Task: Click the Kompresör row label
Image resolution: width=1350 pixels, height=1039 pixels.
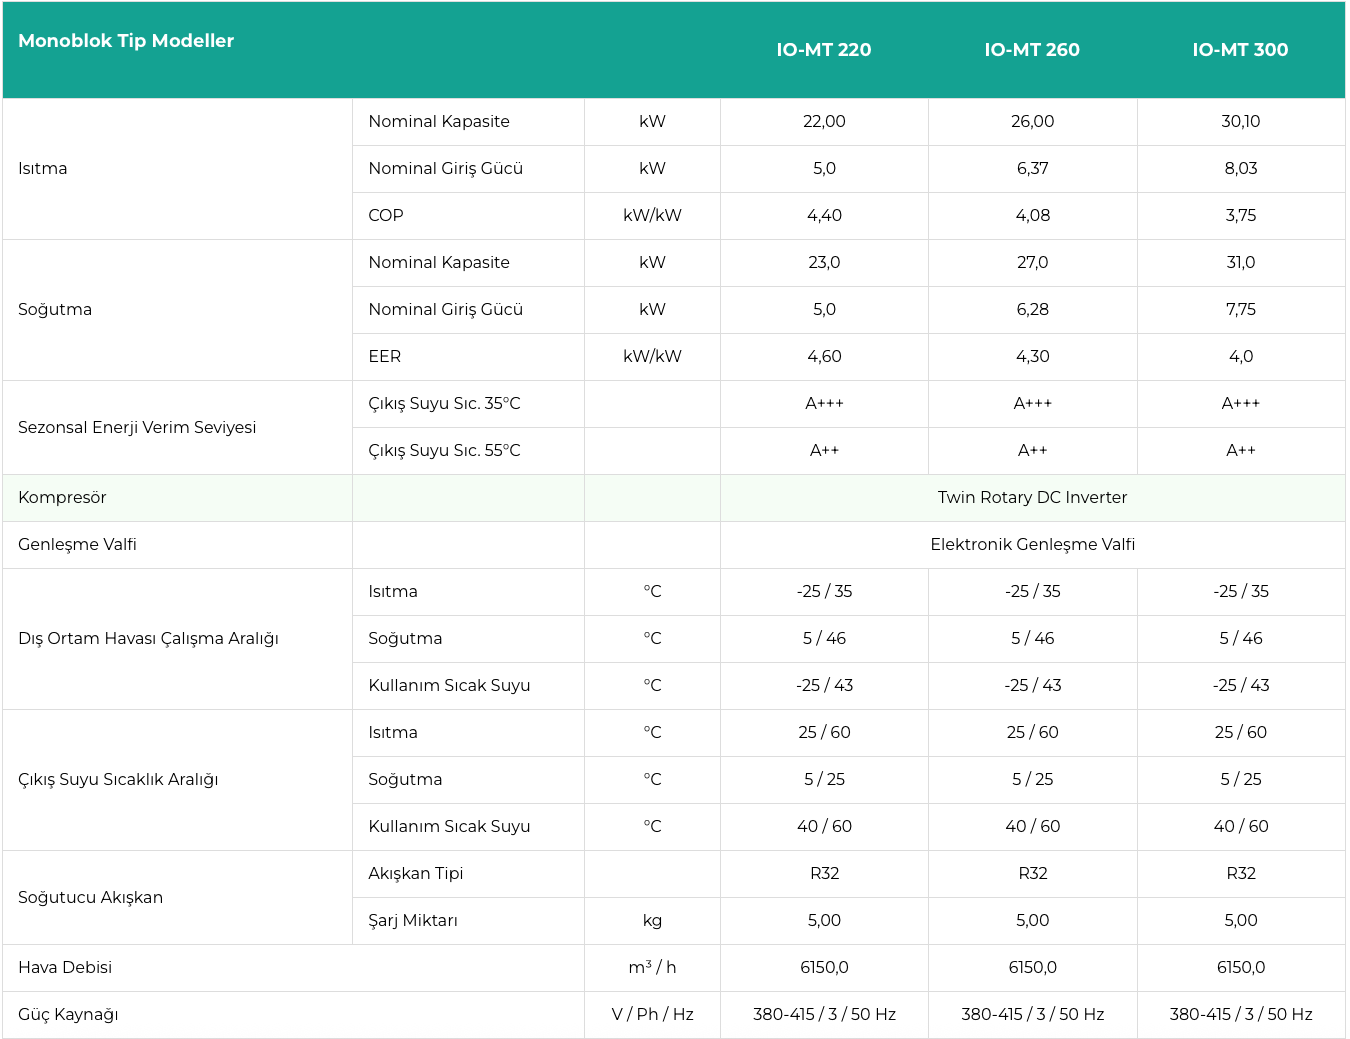Action: coord(62,498)
